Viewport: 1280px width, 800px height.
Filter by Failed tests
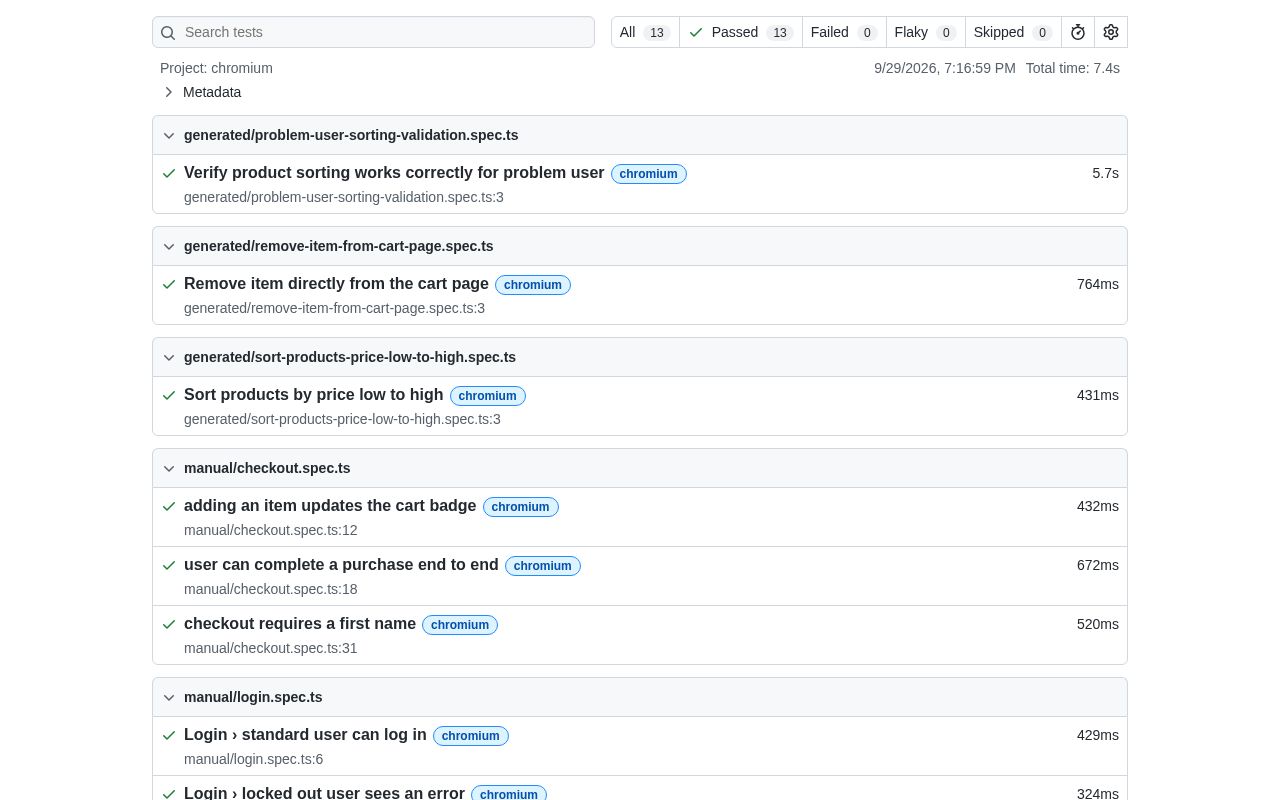(844, 32)
